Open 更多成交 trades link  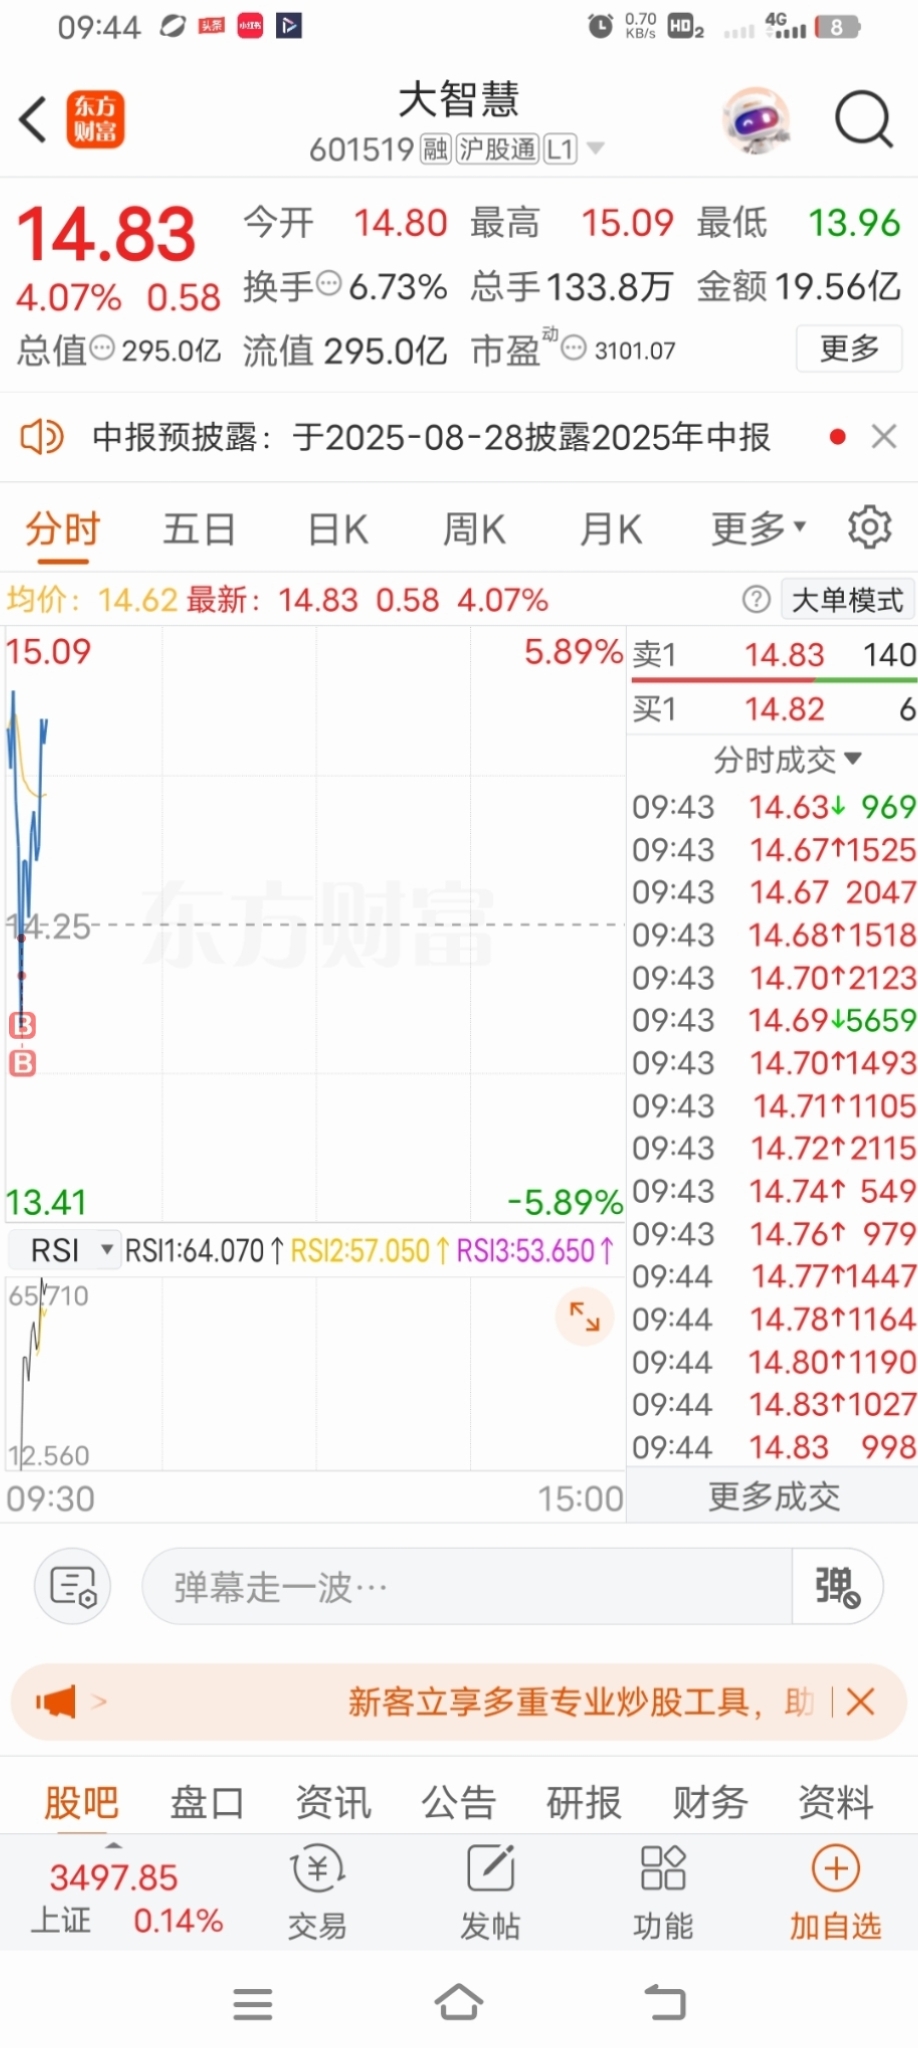click(x=773, y=1496)
